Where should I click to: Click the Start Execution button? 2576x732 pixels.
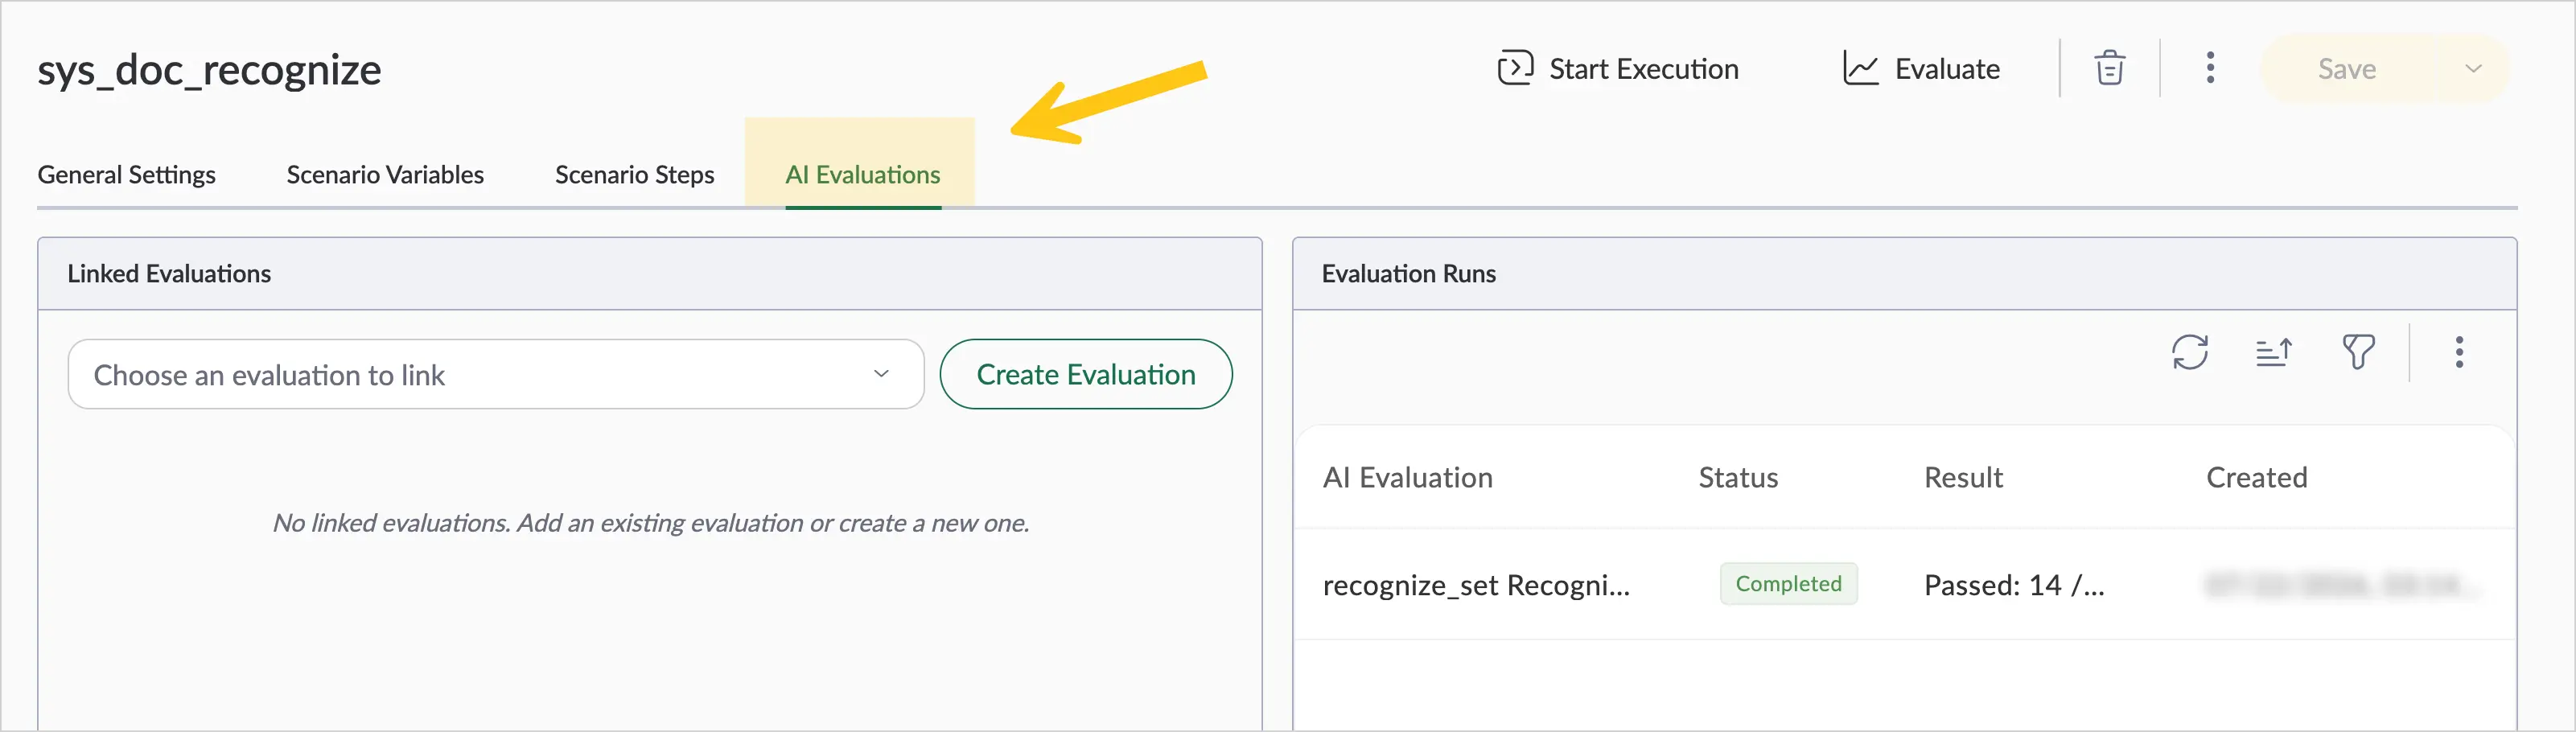(1618, 69)
